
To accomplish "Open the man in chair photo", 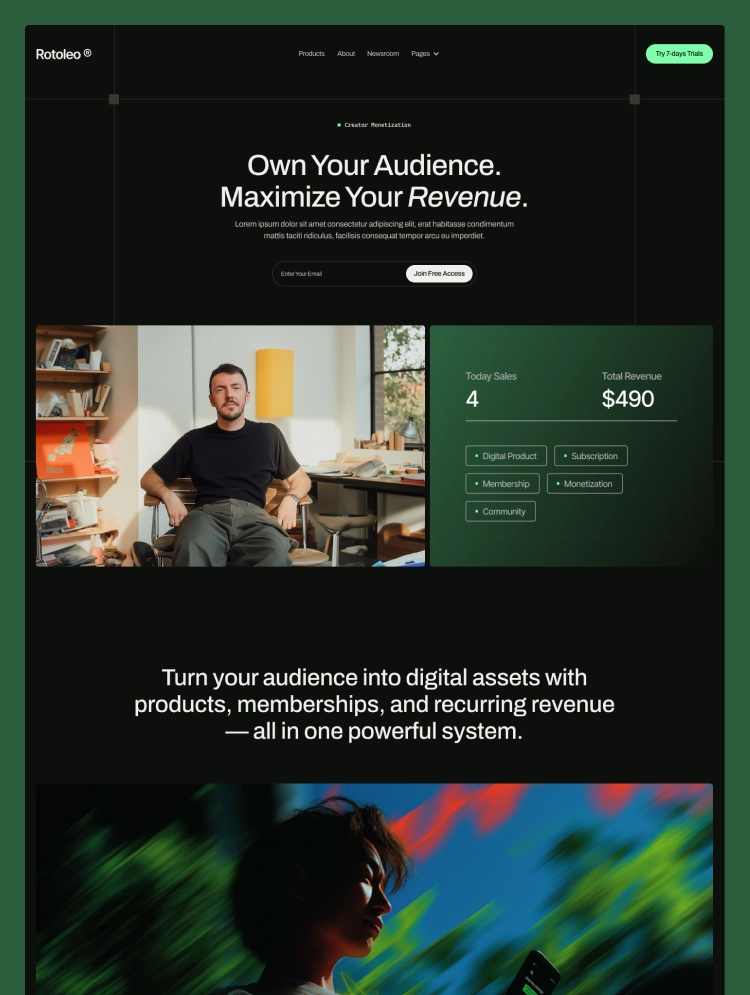I will 230,445.
